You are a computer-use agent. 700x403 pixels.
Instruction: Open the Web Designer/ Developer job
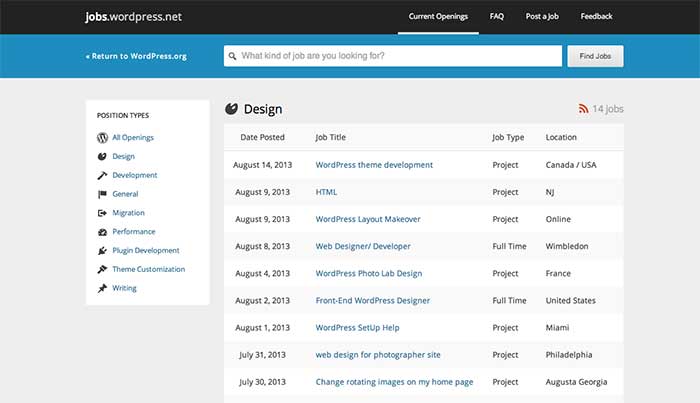point(363,246)
